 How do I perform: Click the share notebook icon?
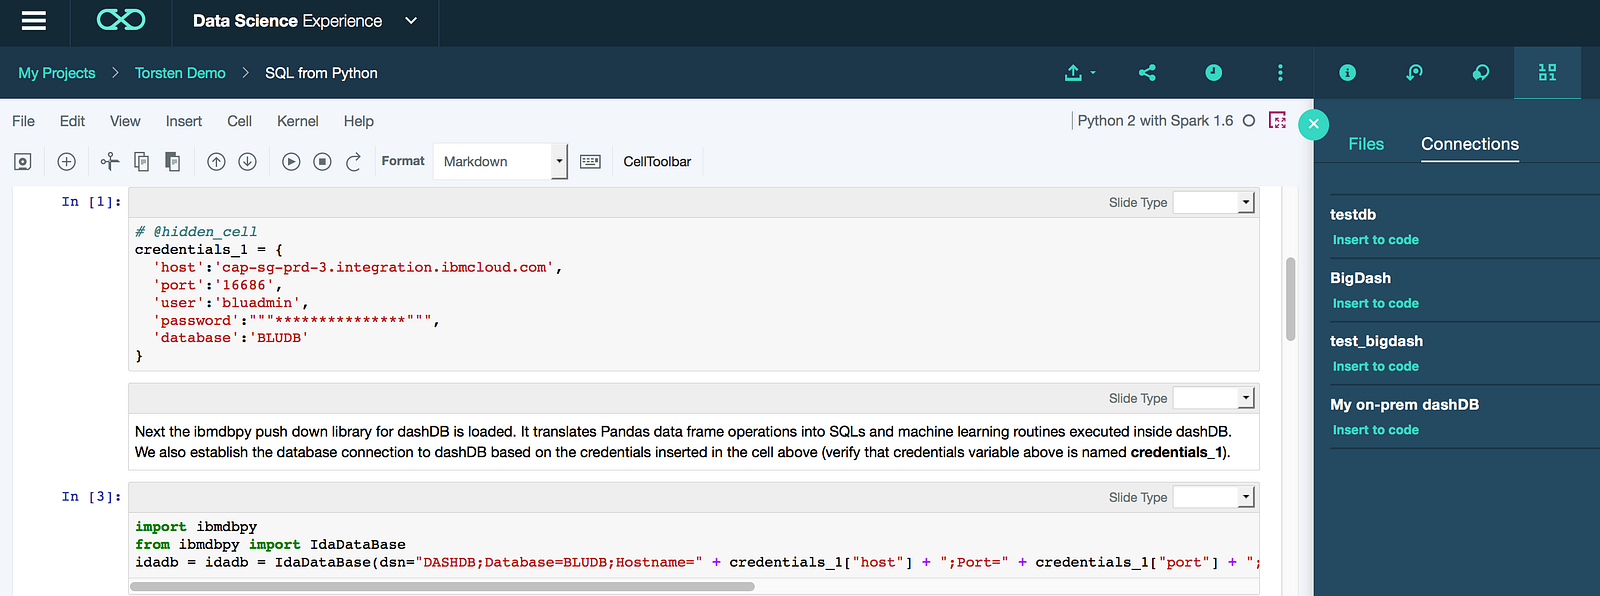[x=1147, y=73]
